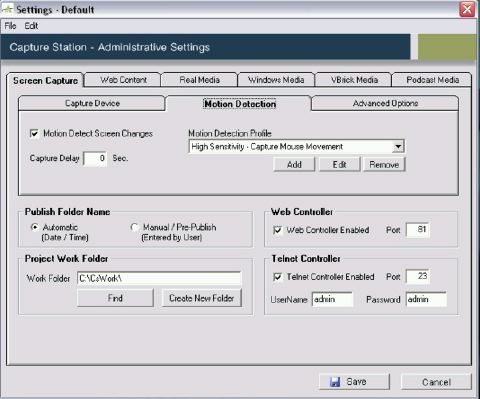Open the Edit menu
Image resolution: width=480 pixels, height=399 pixels.
pyautogui.click(x=31, y=26)
